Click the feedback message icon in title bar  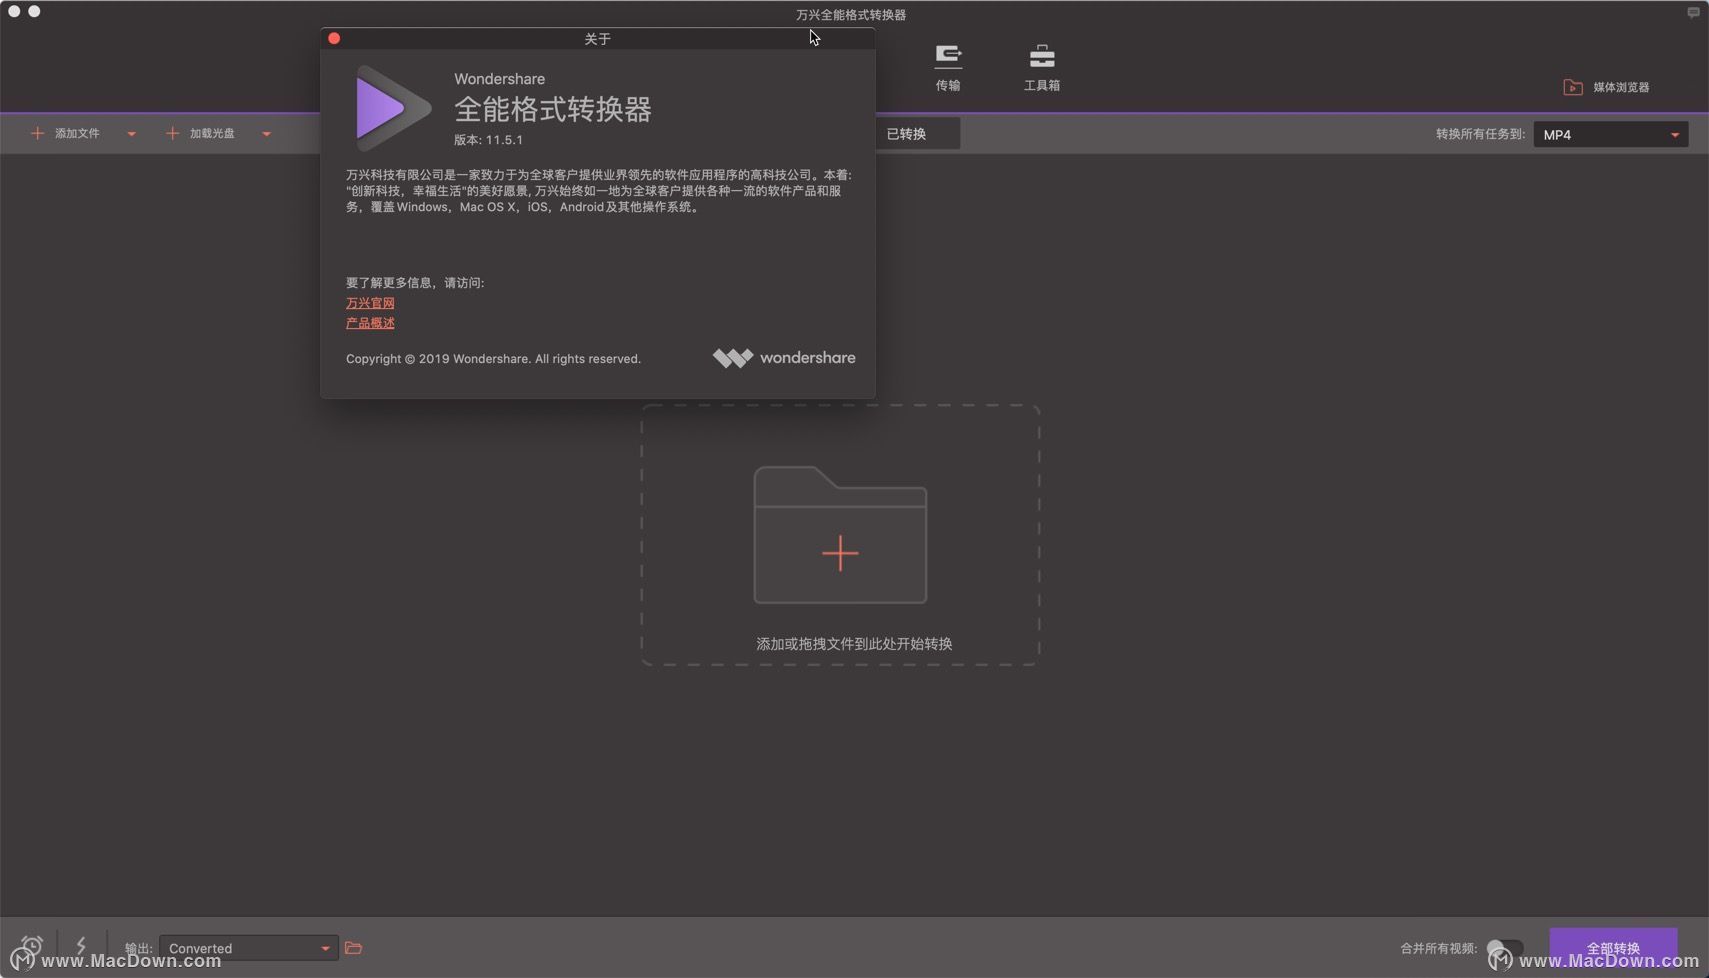[1693, 13]
